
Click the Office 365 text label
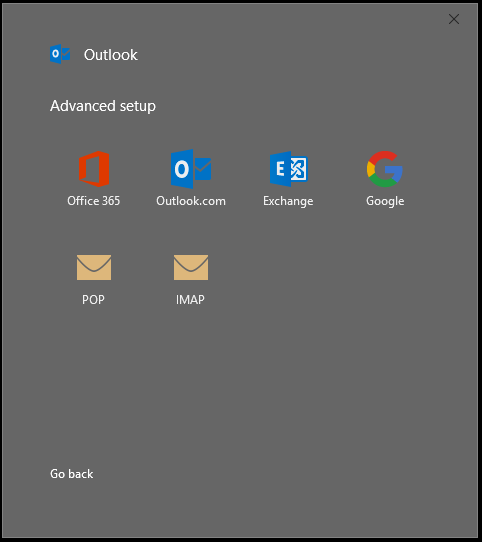(x=94, y=201)
